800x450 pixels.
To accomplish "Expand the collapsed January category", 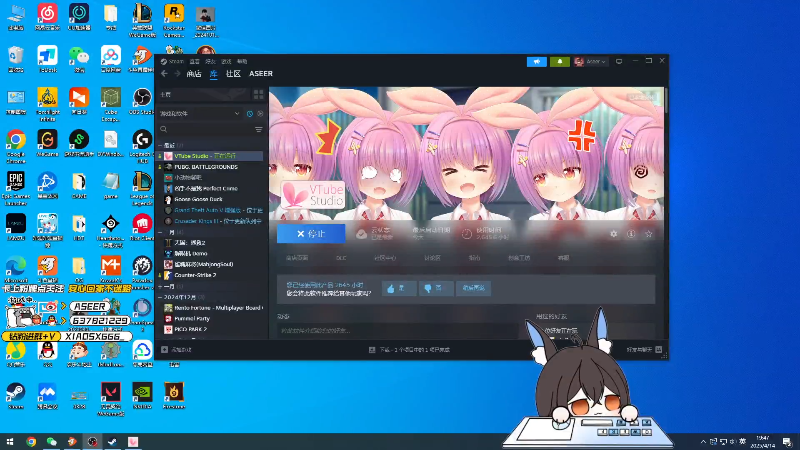I will click(x=160, y=287).
